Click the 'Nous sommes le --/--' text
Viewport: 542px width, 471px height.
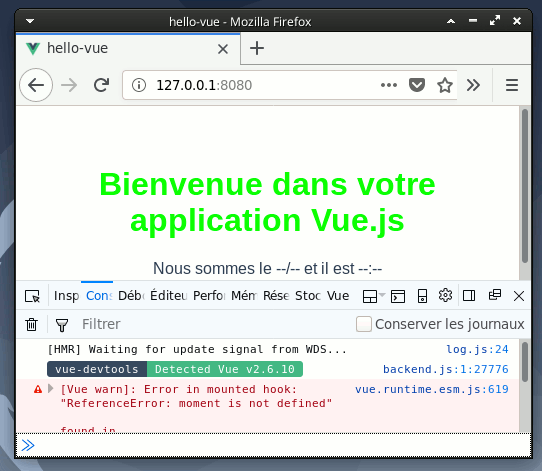pos(226,269)
